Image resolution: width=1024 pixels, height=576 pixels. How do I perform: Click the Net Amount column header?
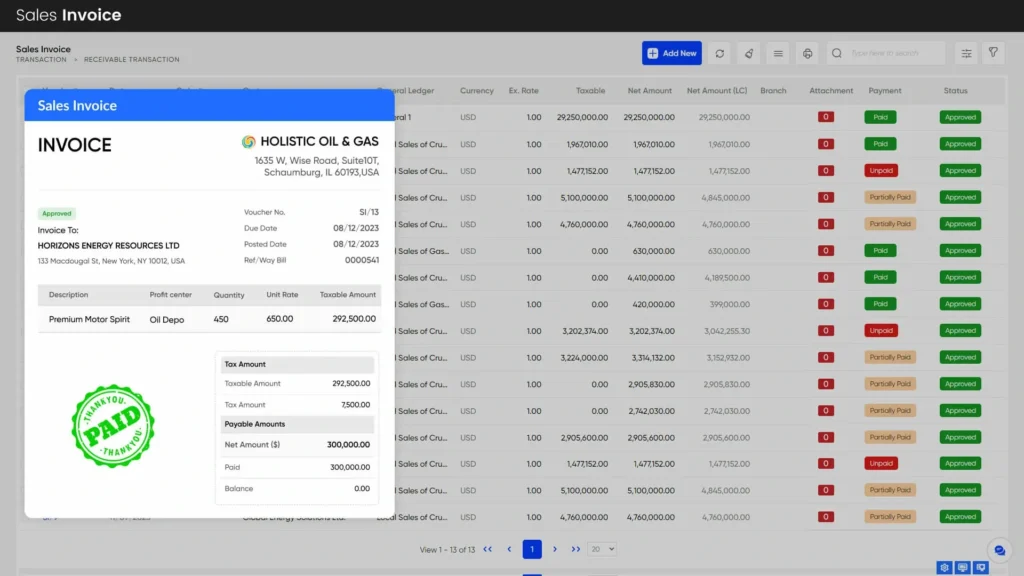click(650, 91)
